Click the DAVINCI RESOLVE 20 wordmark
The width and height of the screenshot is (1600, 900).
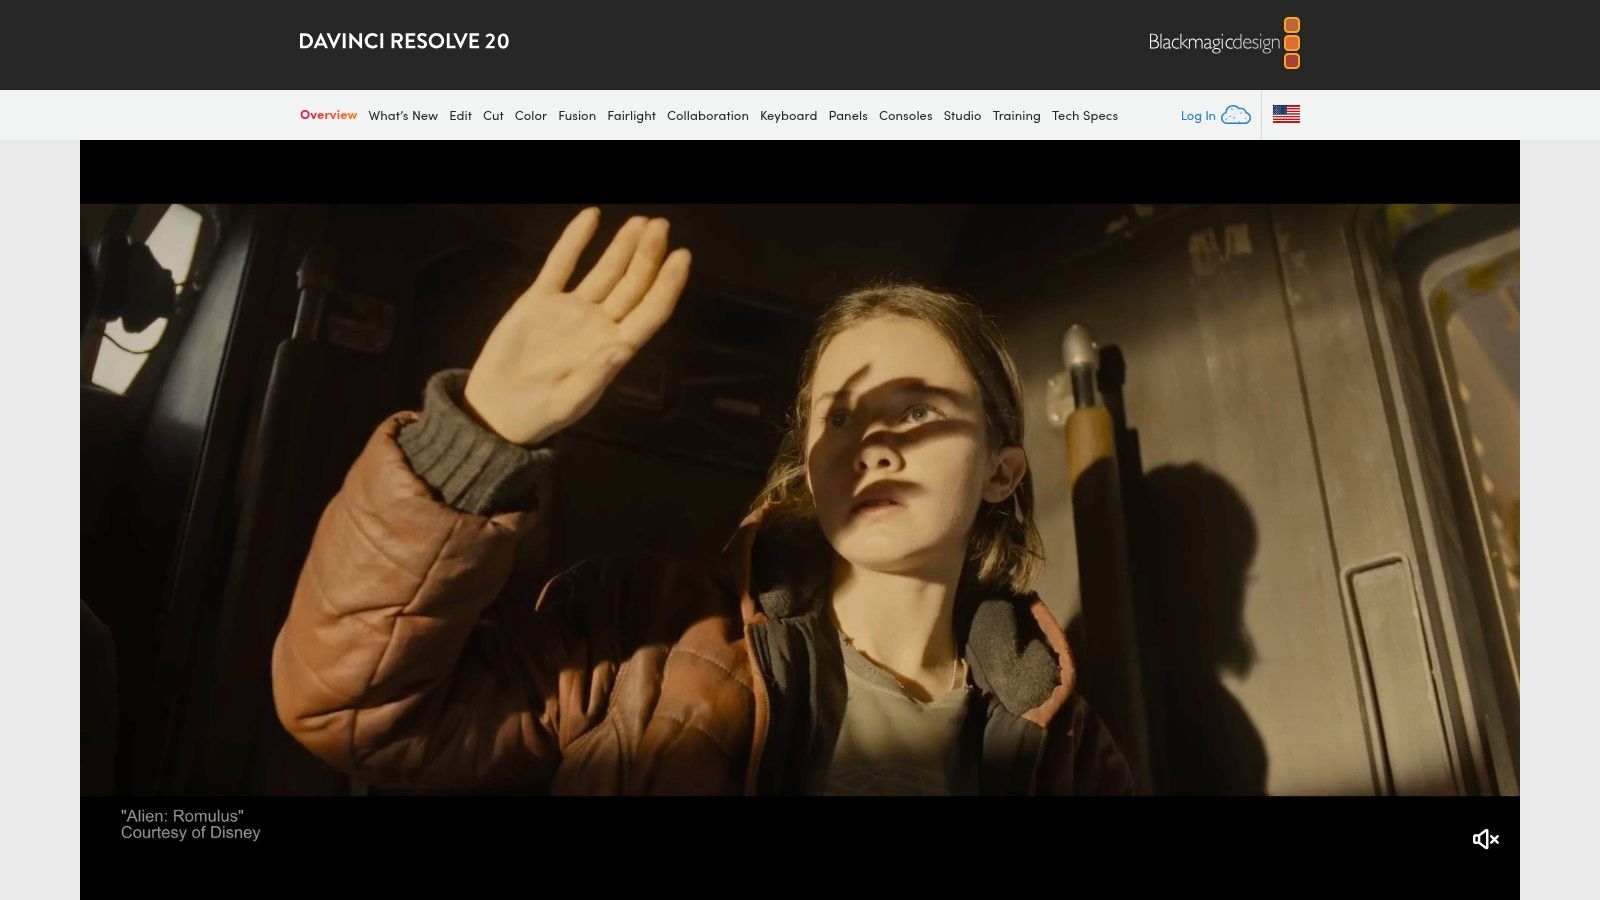404,42
